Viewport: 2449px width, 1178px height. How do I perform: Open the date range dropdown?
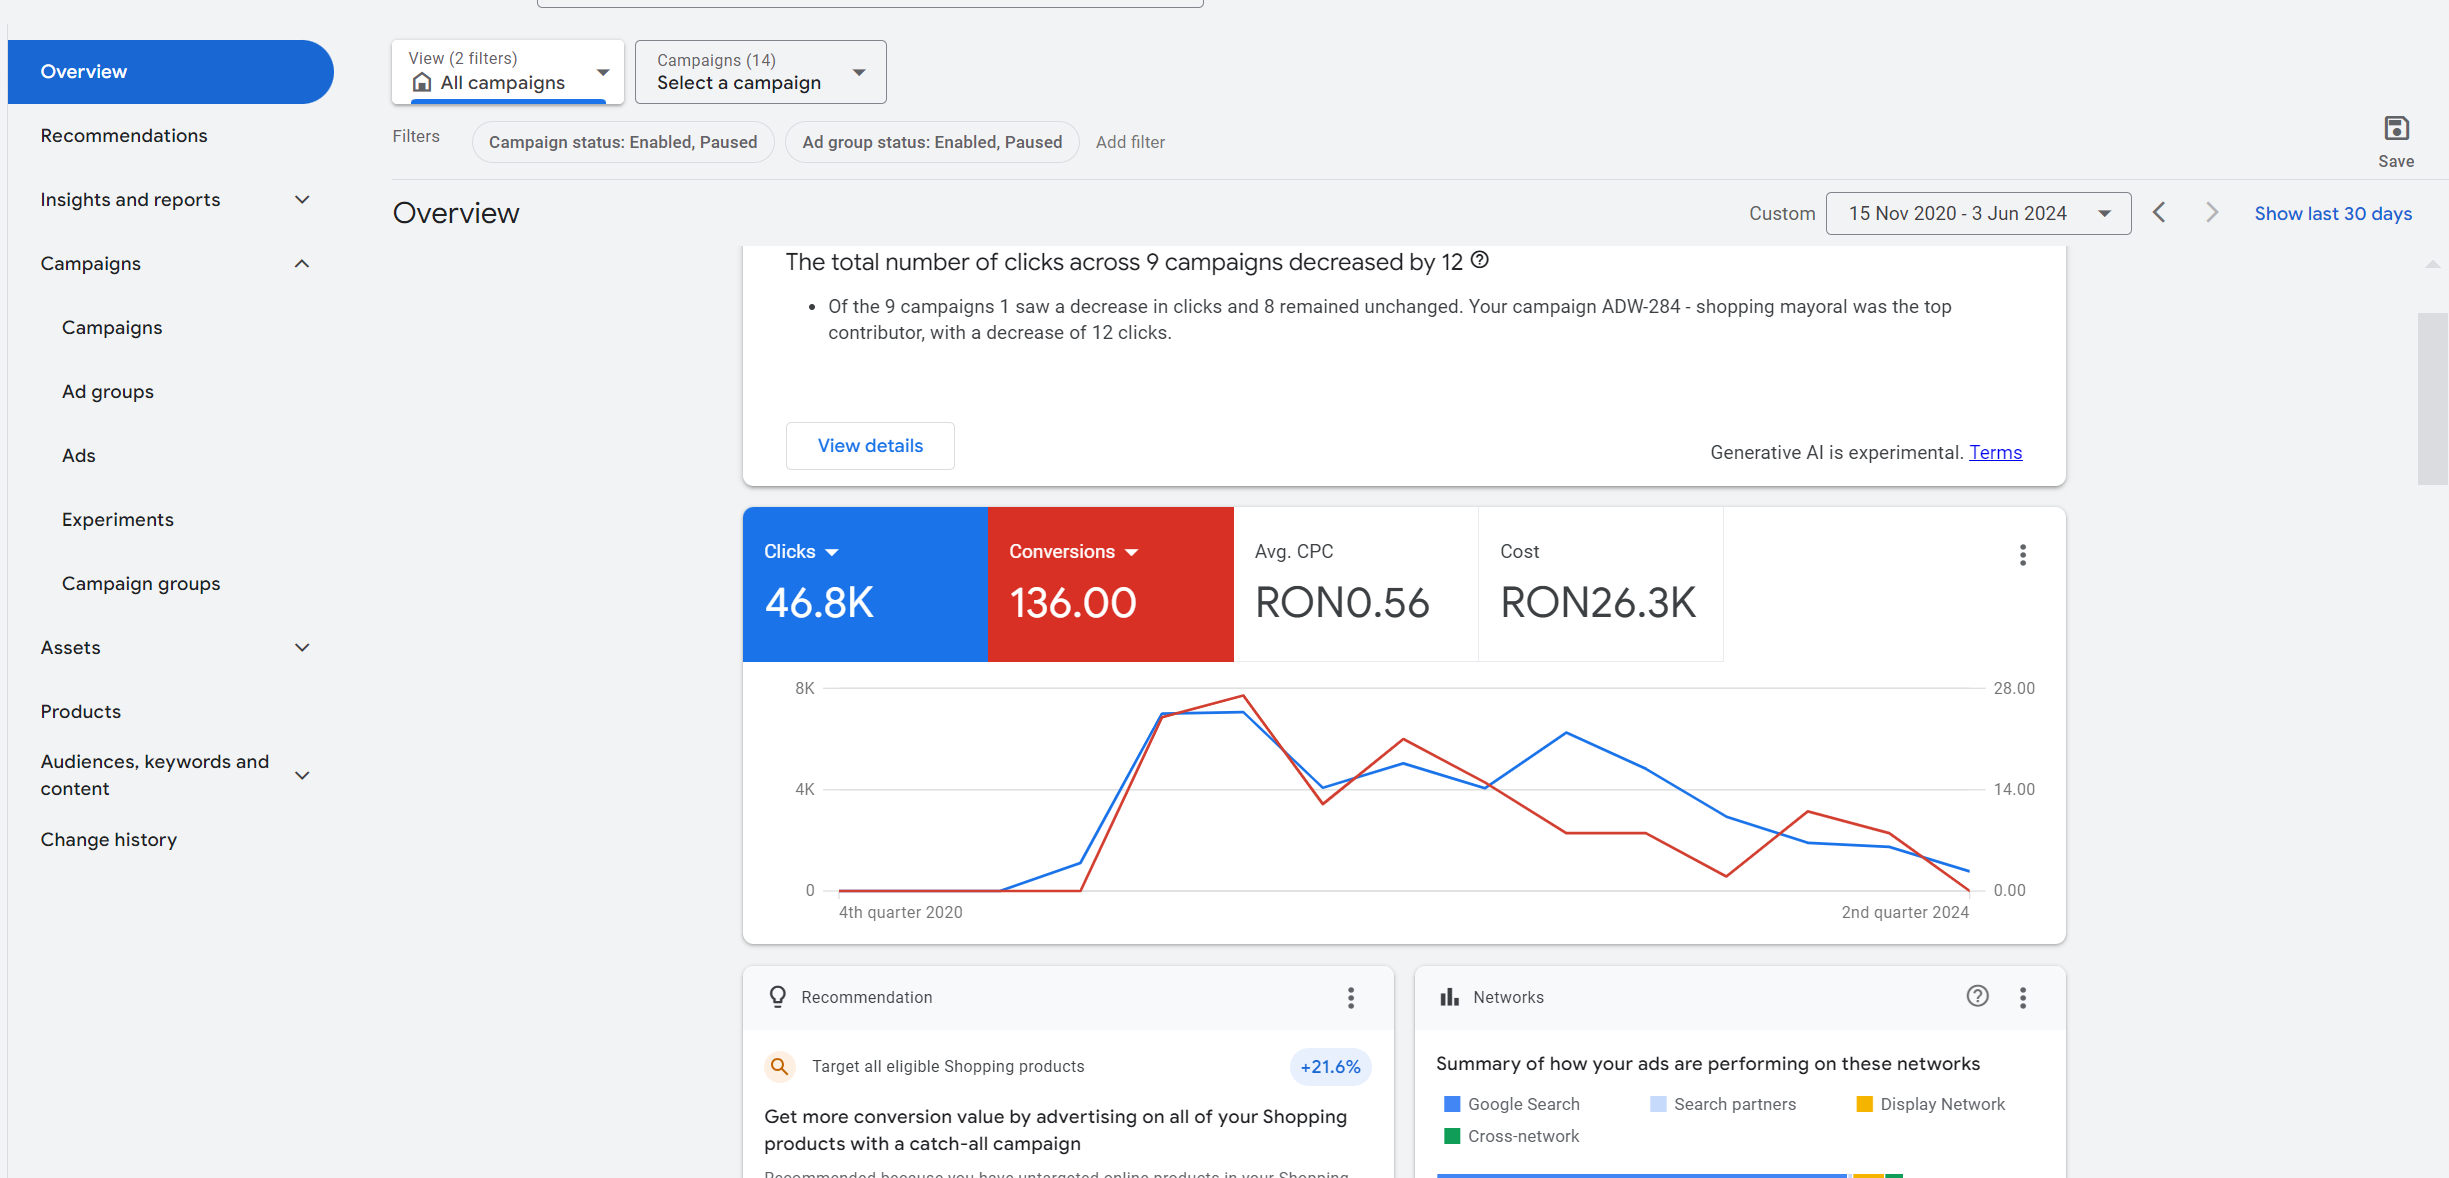[x=1977, y=213]
